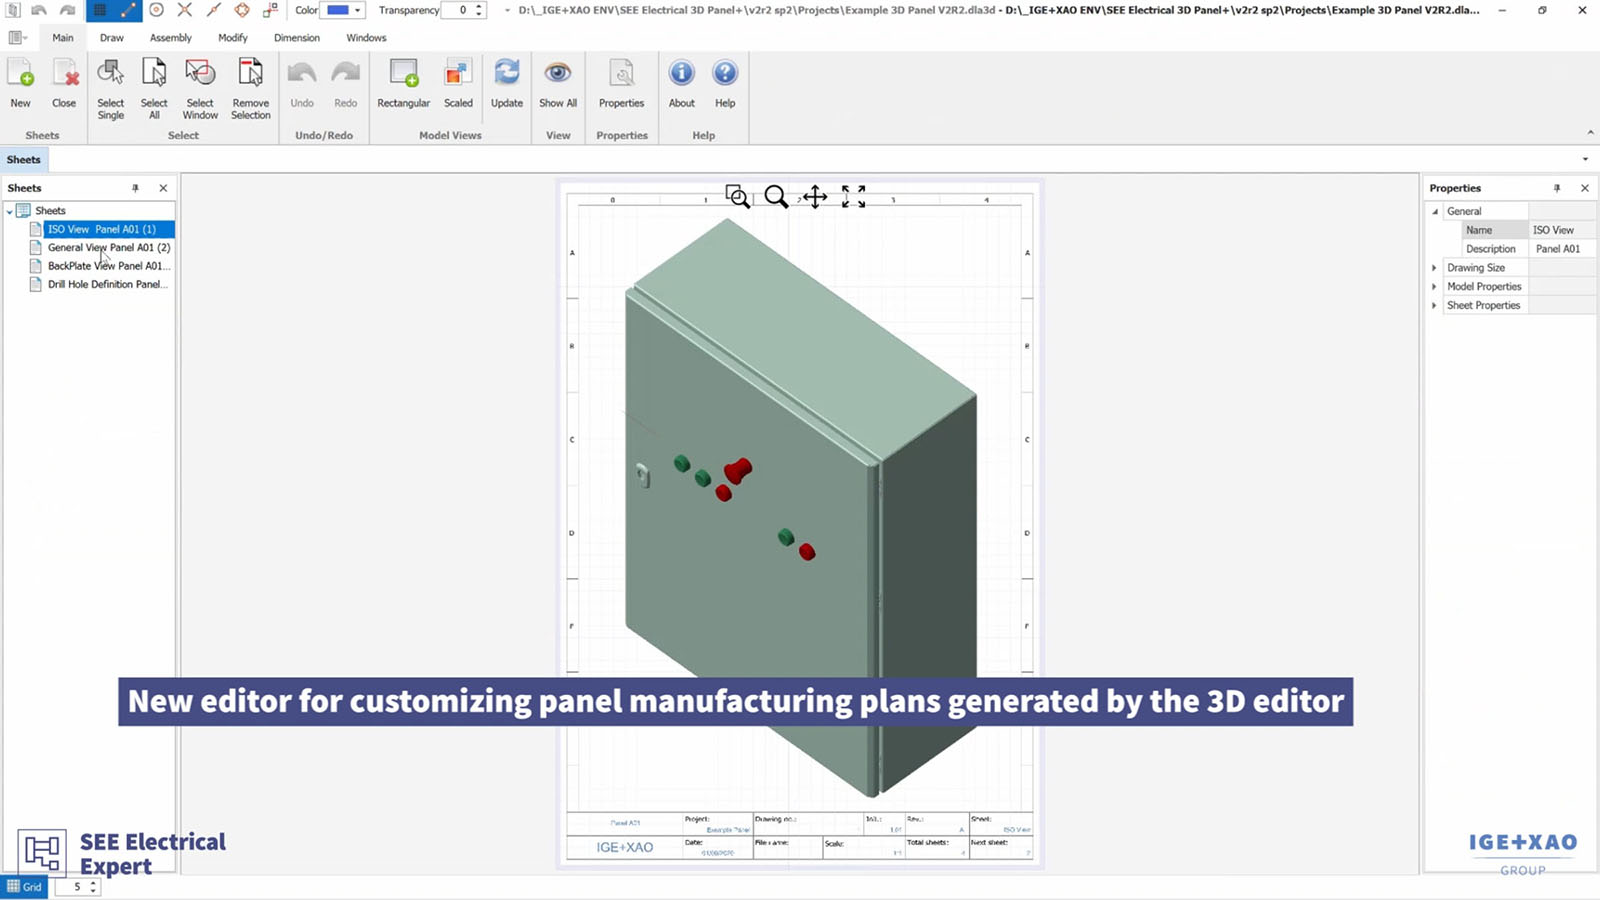Image resolution: width=1600 pixels, height=900 pixels.
Task: Select ISO View Panel A01 (1) sheet
Action: 102,229
